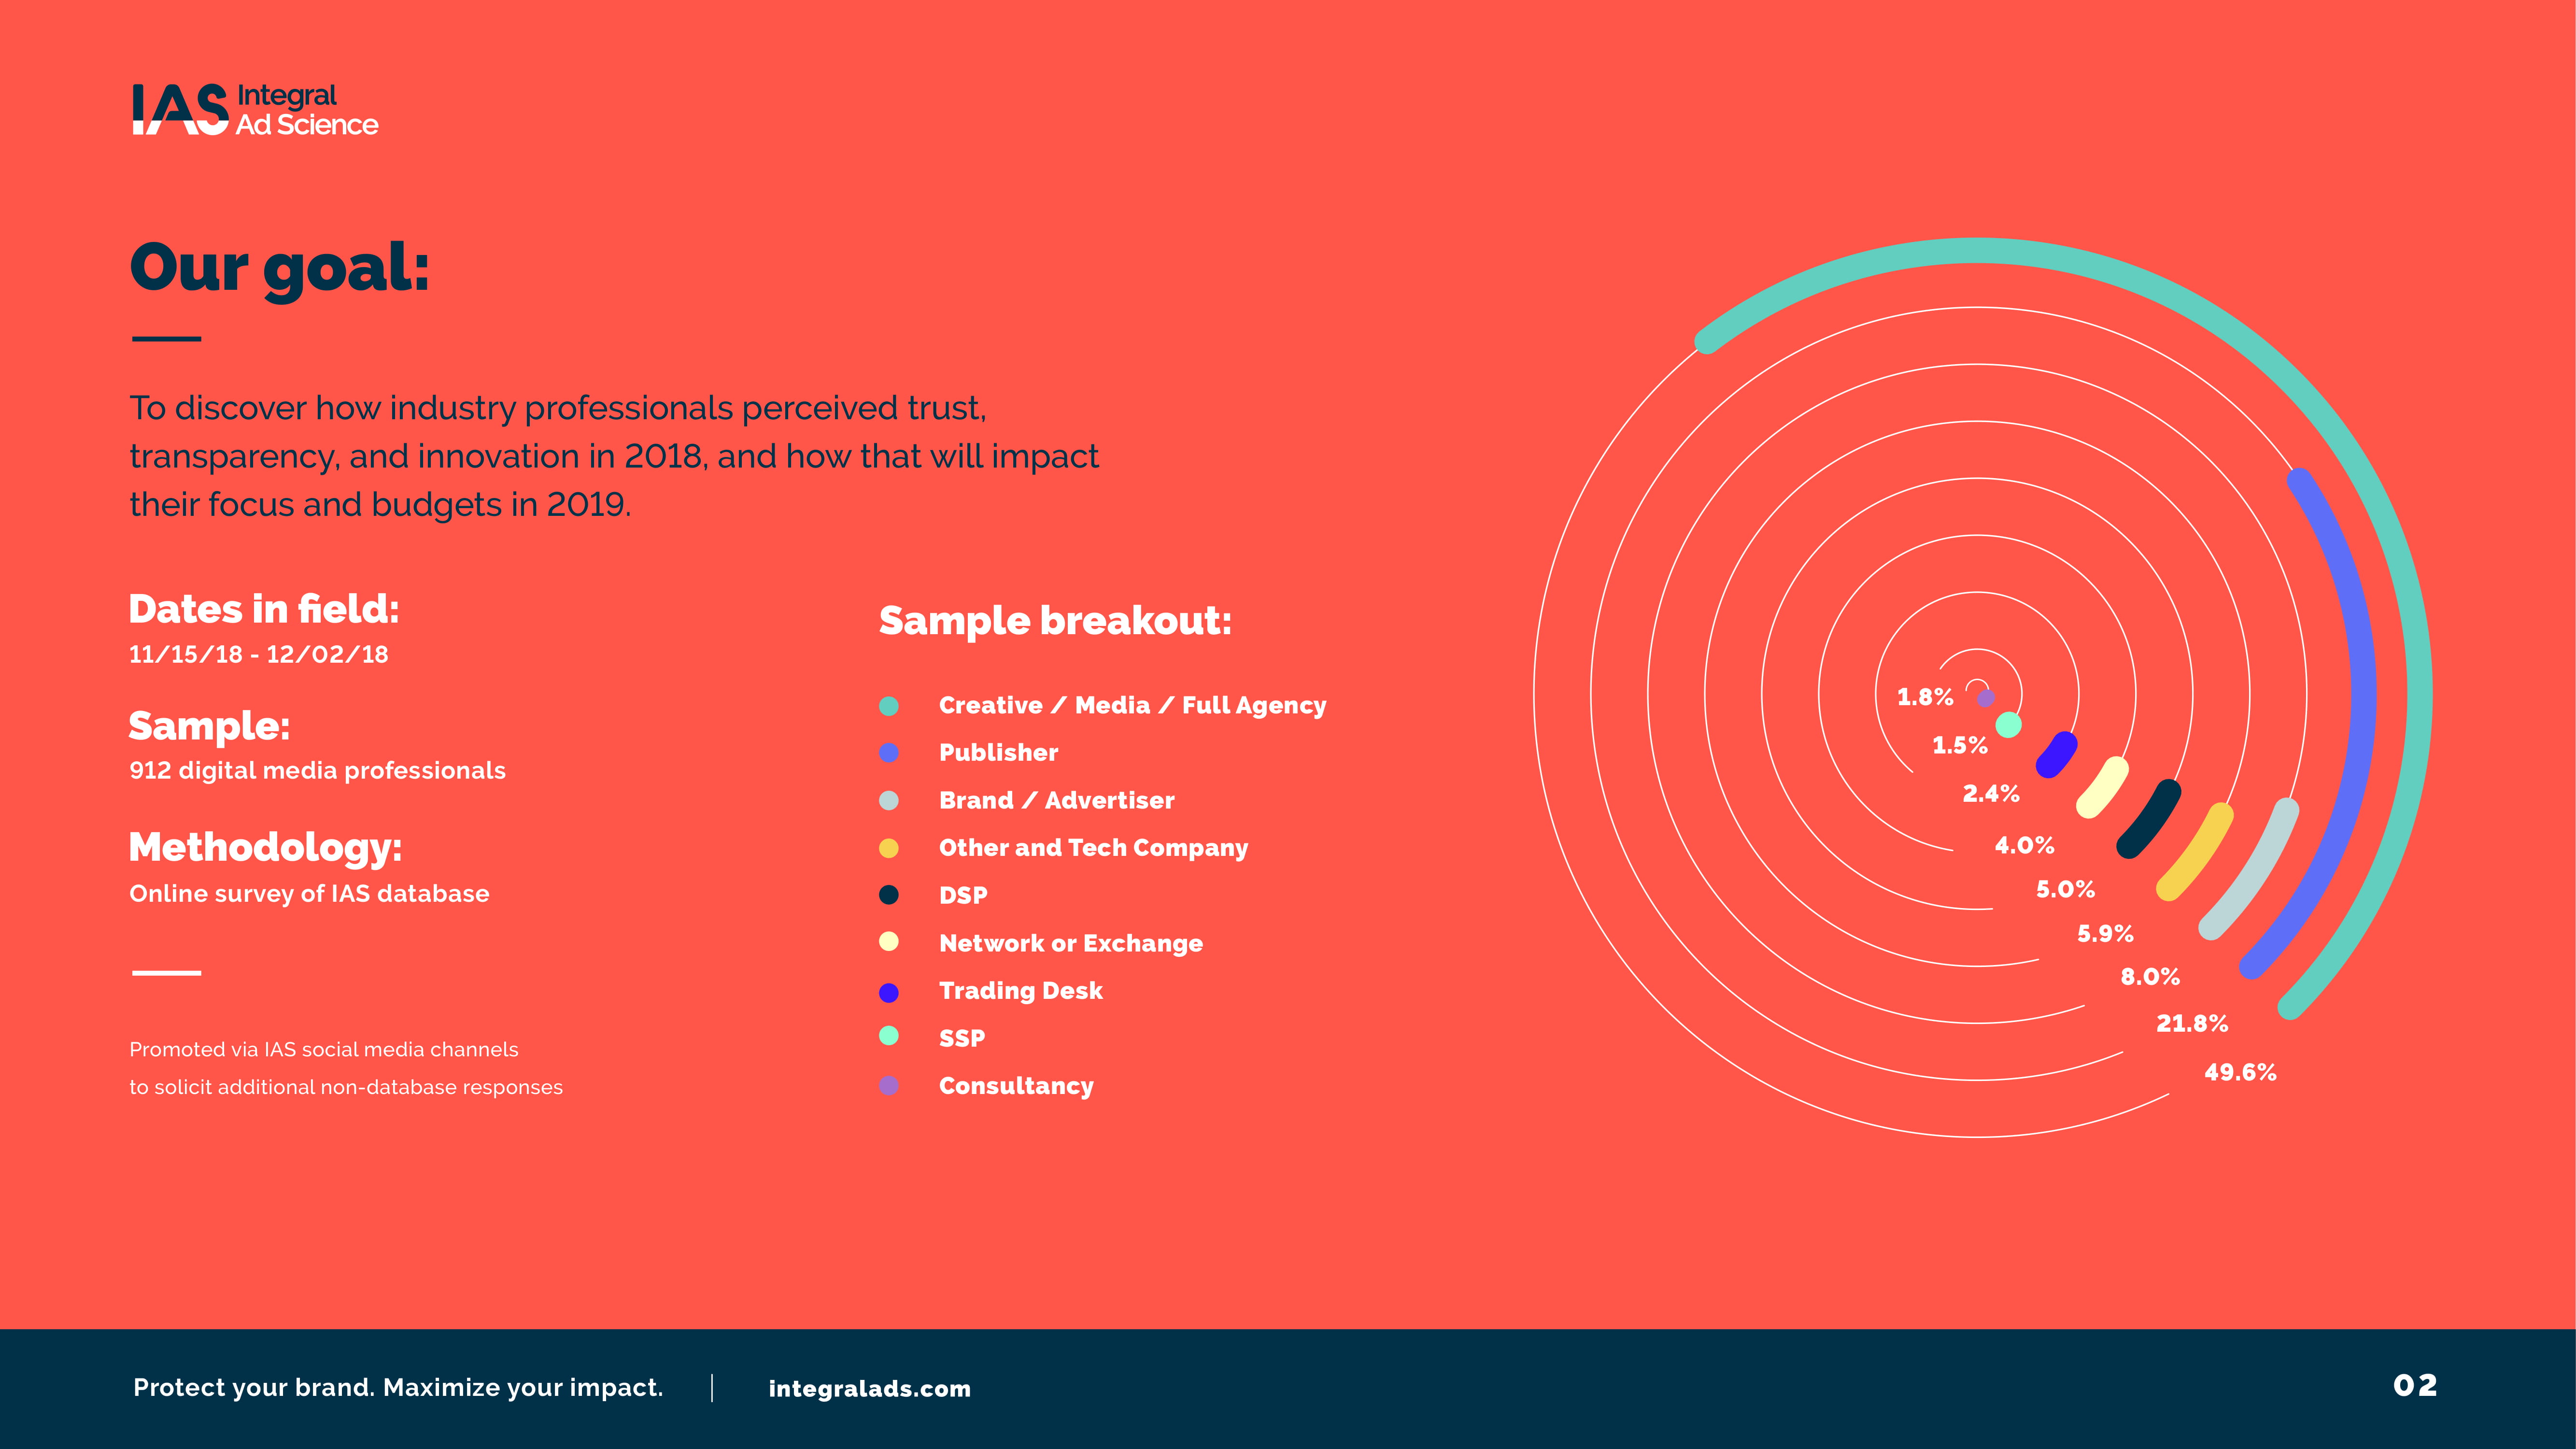Click the teal Creative / Media / Full Agency dot

(888, 706)
